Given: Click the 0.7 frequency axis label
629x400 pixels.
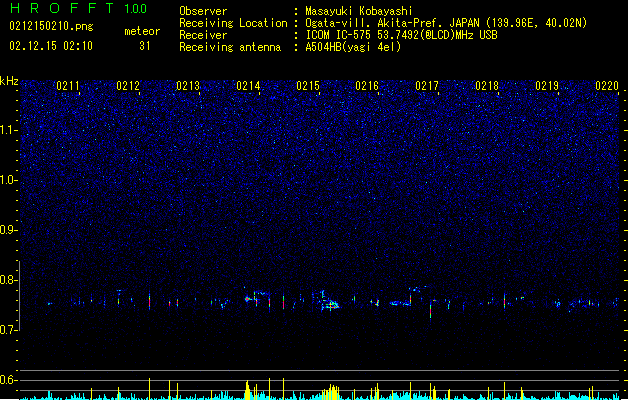Looking at the screenshot, I should (8, 330).
